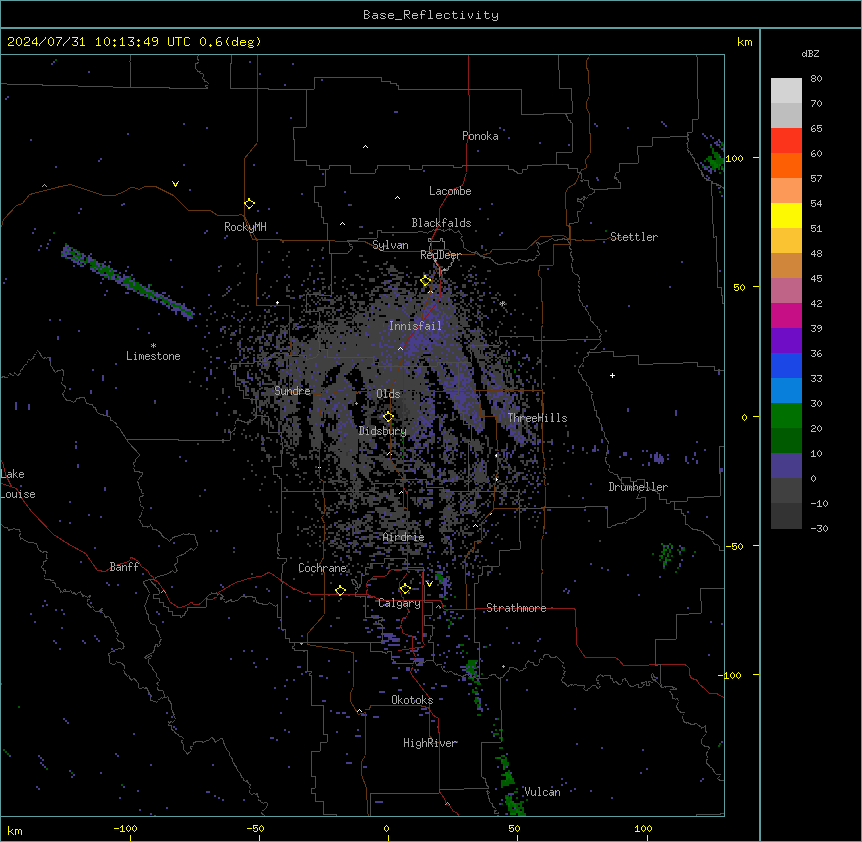Screen dimensions: 862x842
Task: Click the Okotoks town label
Action: 412,700
